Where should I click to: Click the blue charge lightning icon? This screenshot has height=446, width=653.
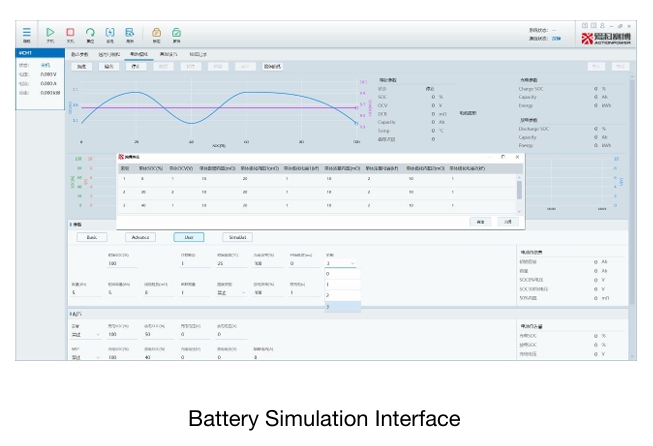(x=110, y=32)
